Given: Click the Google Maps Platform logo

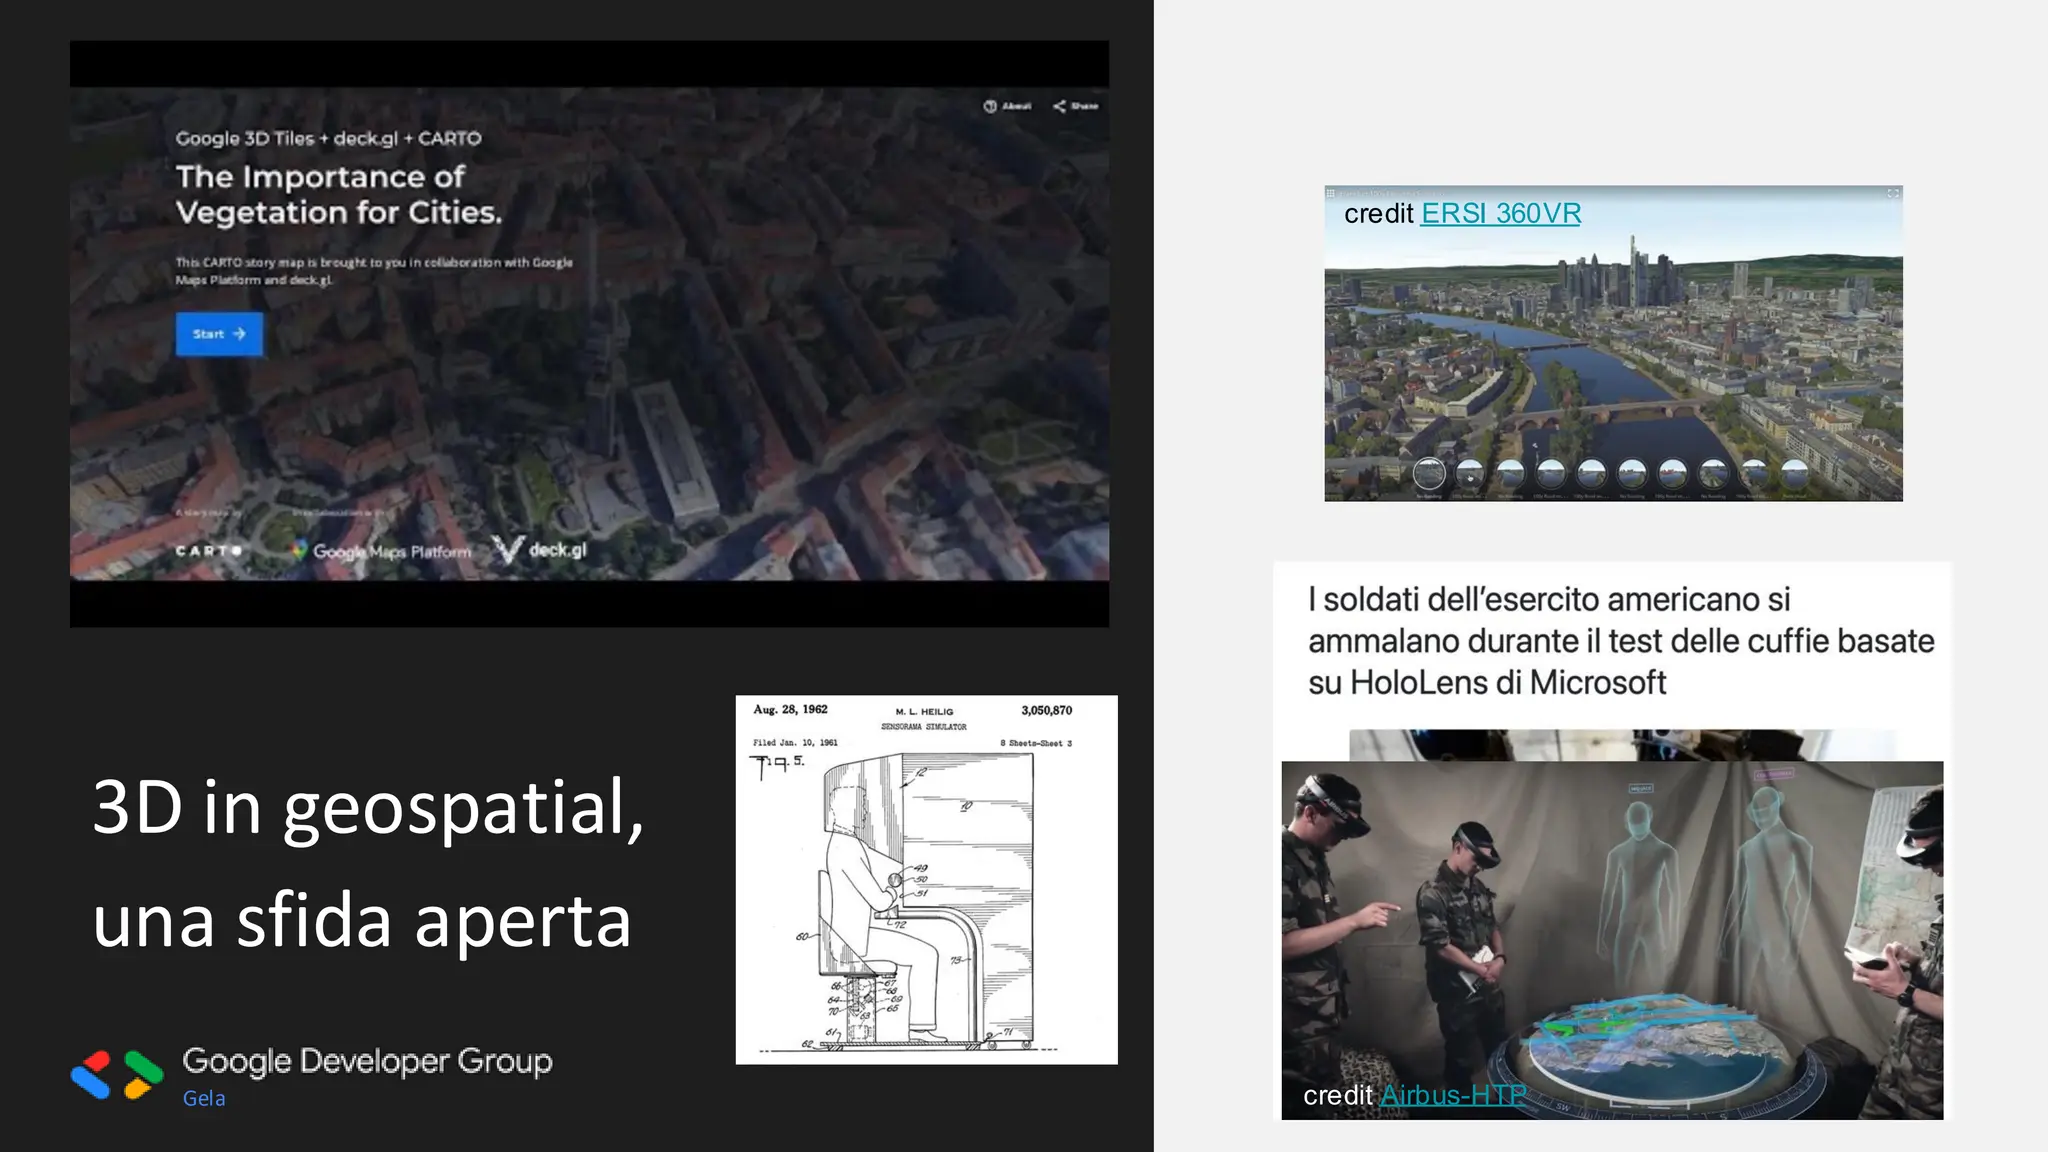Looking at the screenshot, I should [381, 551].
